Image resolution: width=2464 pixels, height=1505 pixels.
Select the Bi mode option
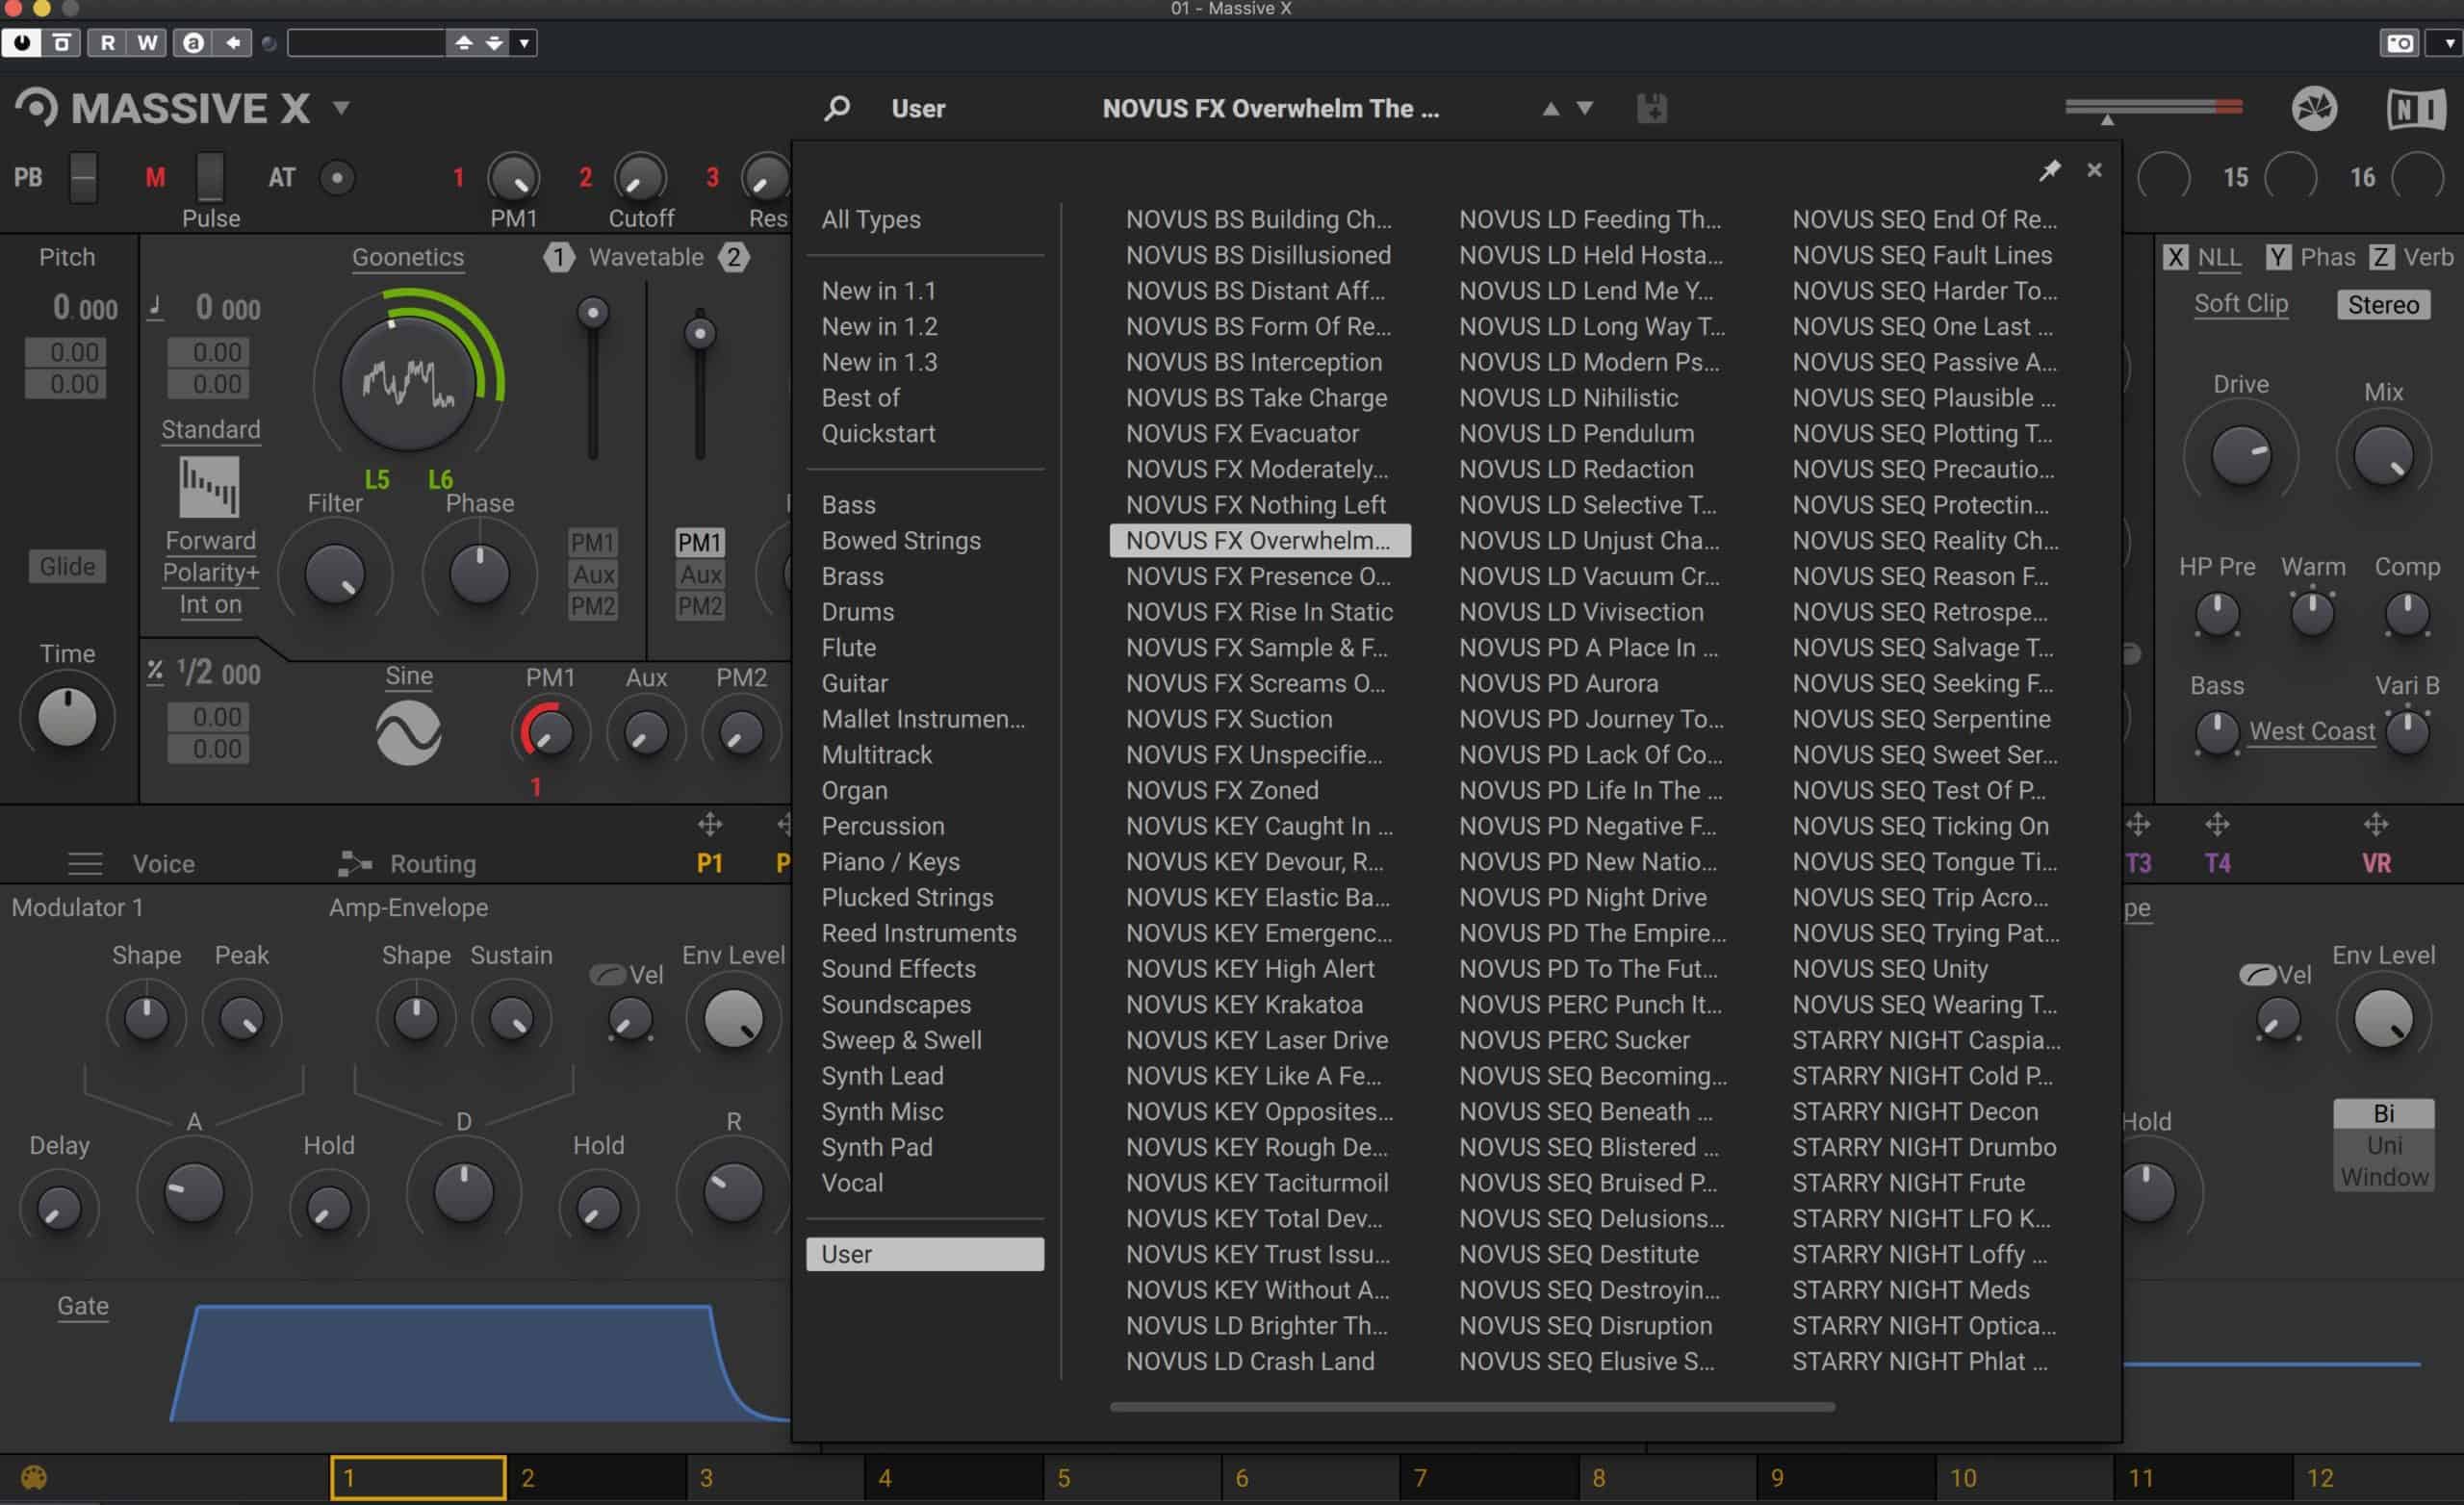[2384, 1113]
